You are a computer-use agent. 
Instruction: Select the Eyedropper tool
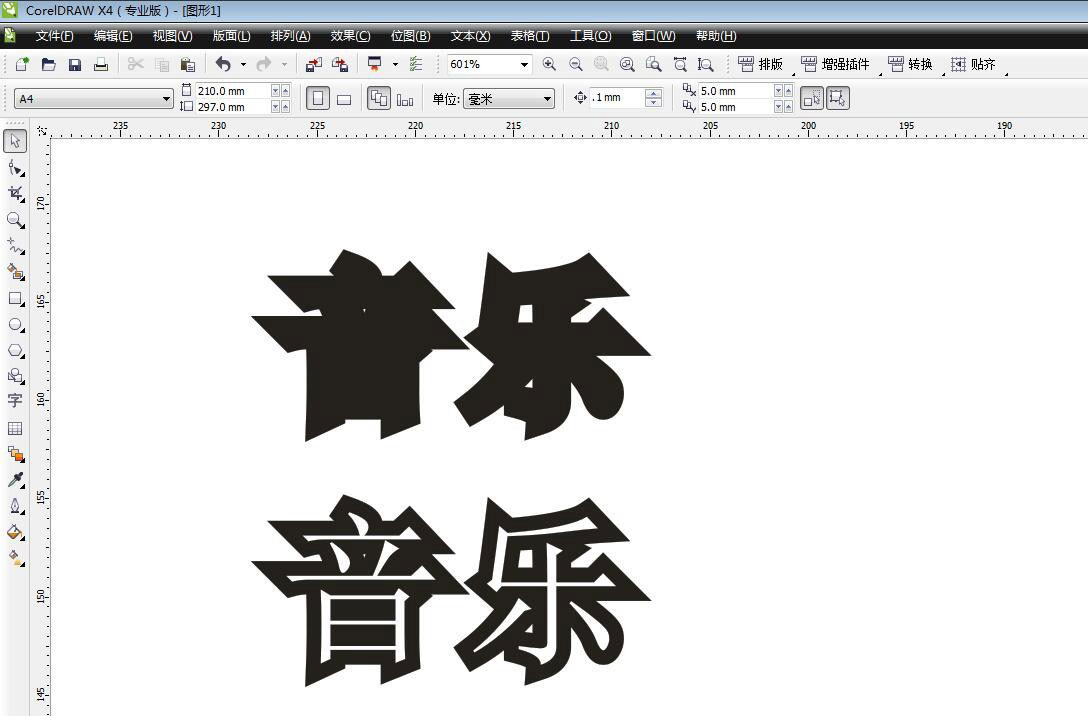tap(15, 480)
